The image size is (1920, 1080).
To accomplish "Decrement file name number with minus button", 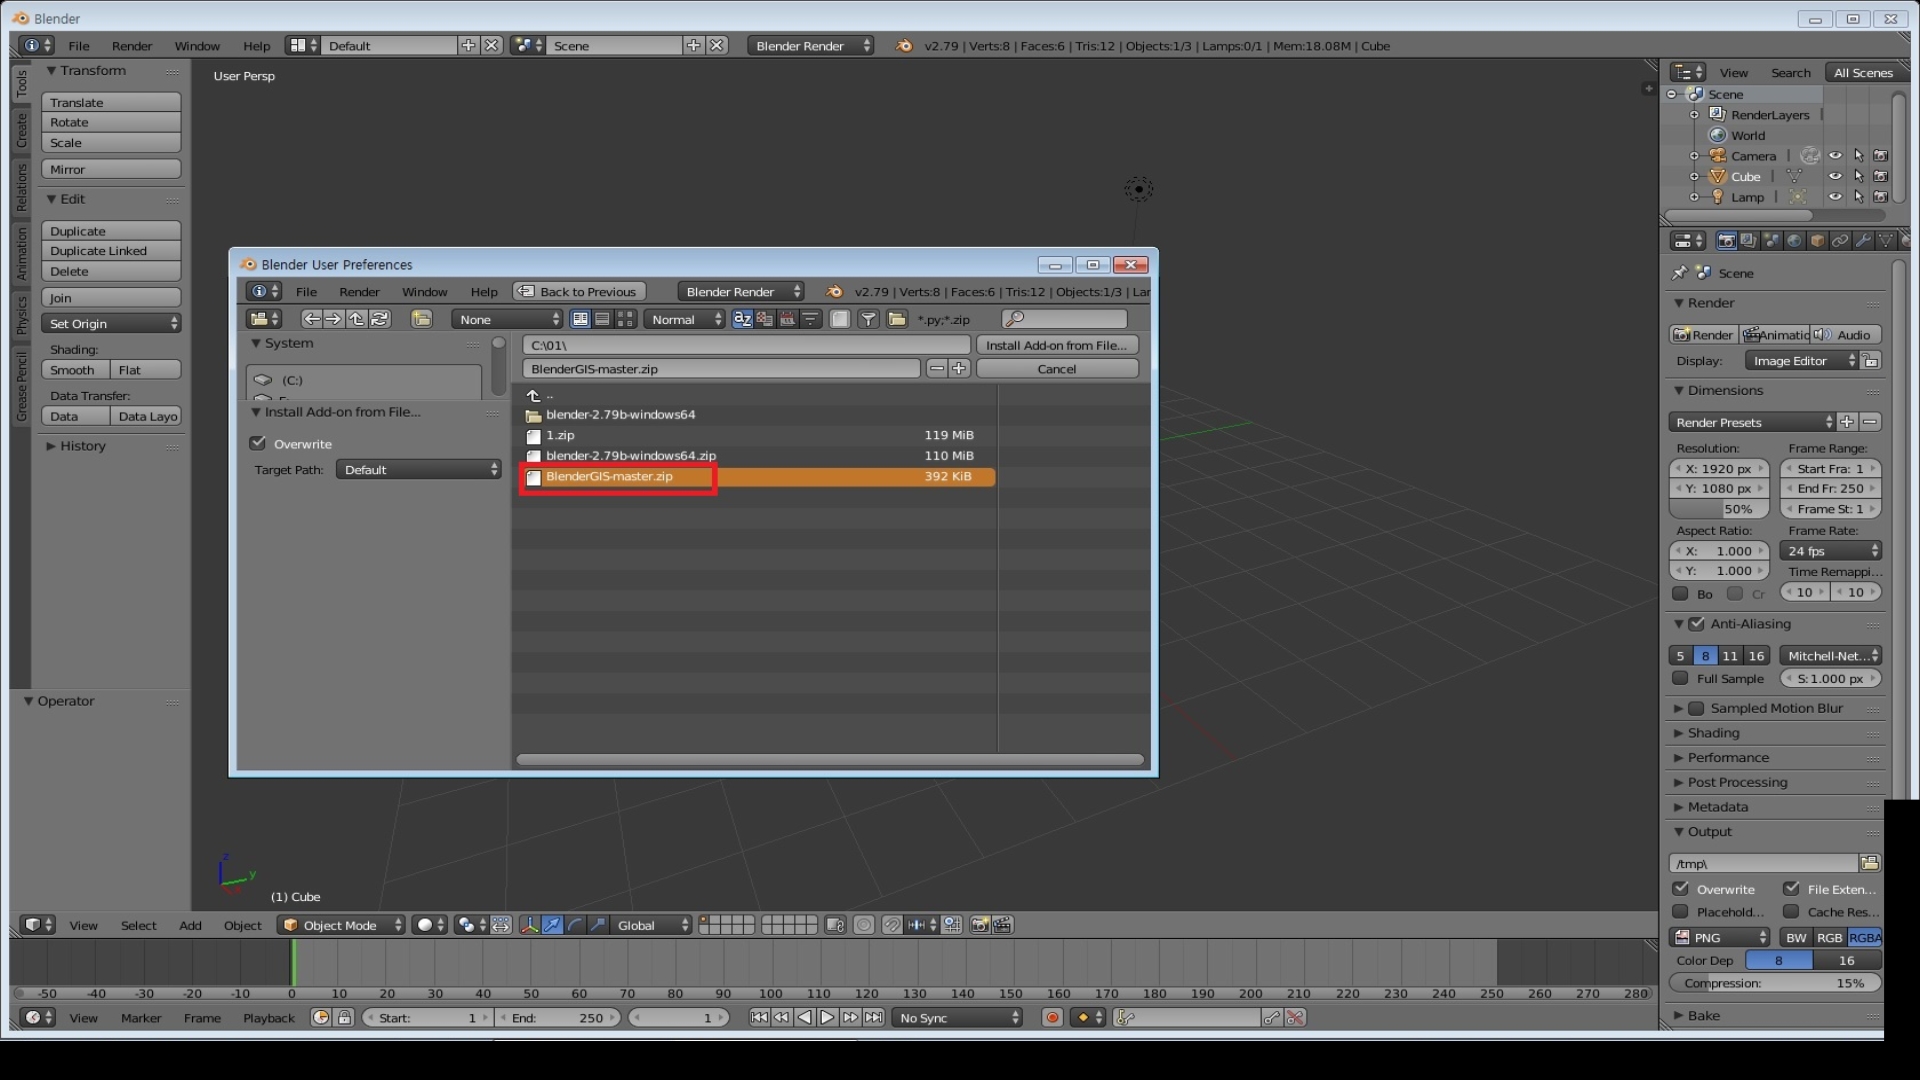I will point(936,369).
